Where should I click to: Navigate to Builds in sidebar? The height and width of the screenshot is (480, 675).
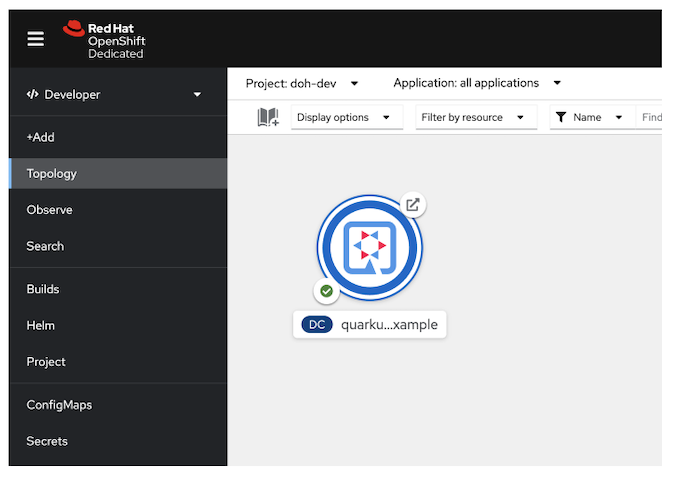coord(43,289)
